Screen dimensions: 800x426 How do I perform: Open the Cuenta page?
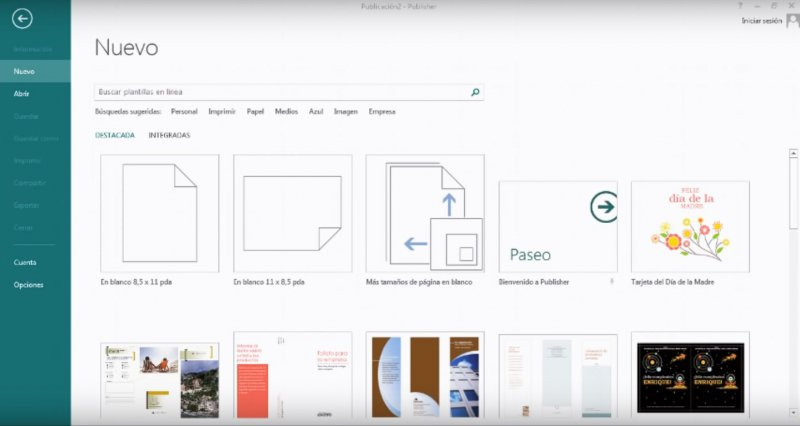point(24,262)
